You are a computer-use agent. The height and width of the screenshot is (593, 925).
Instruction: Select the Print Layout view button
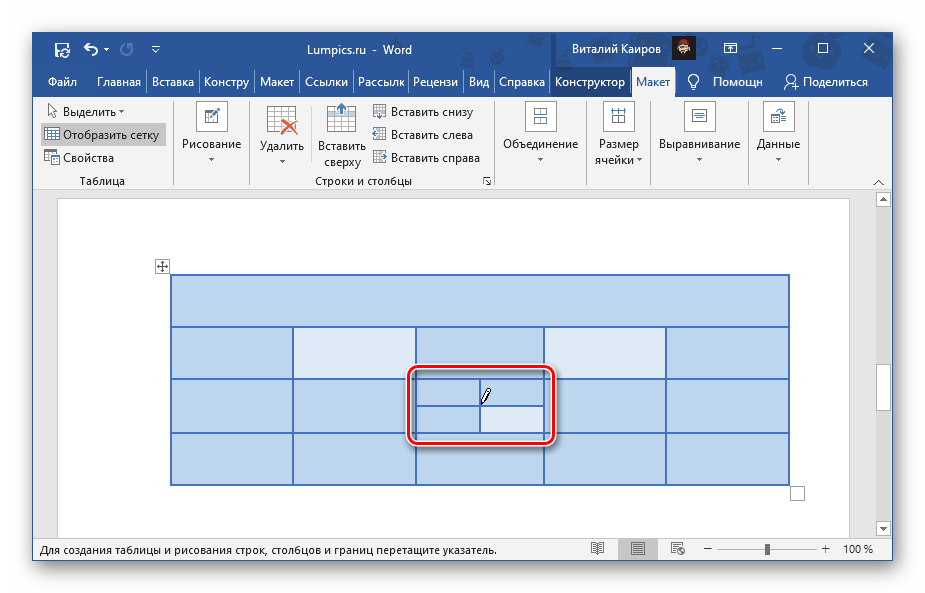[637, 549]
